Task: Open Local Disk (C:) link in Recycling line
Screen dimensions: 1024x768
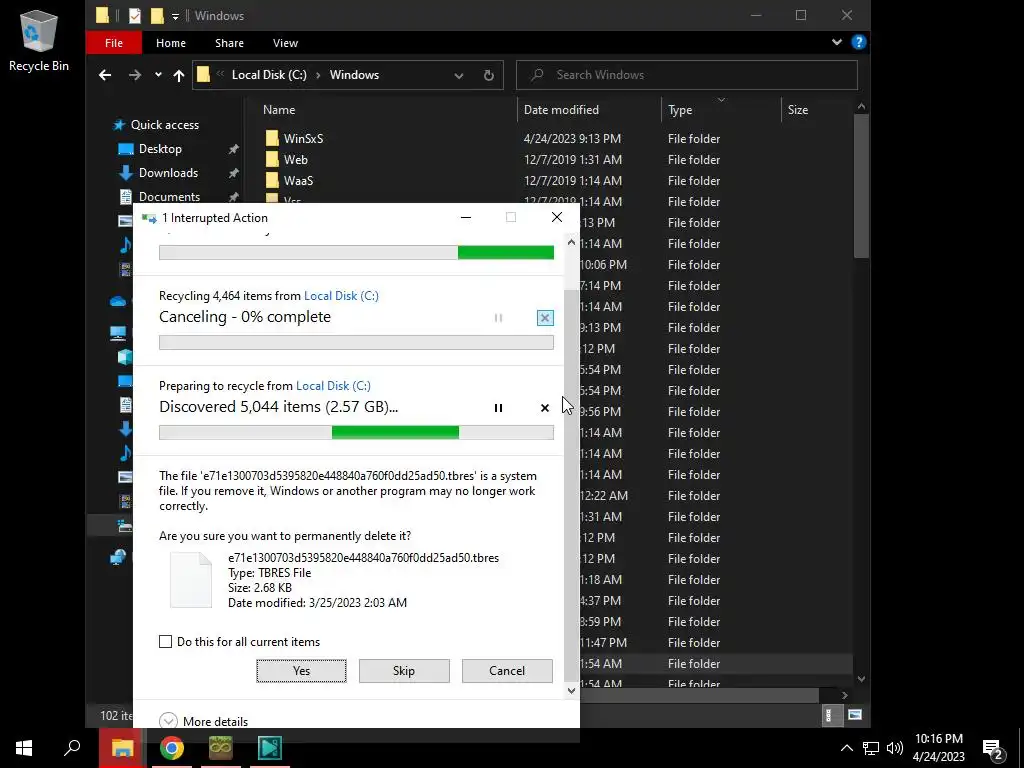Action: (341, 296)
